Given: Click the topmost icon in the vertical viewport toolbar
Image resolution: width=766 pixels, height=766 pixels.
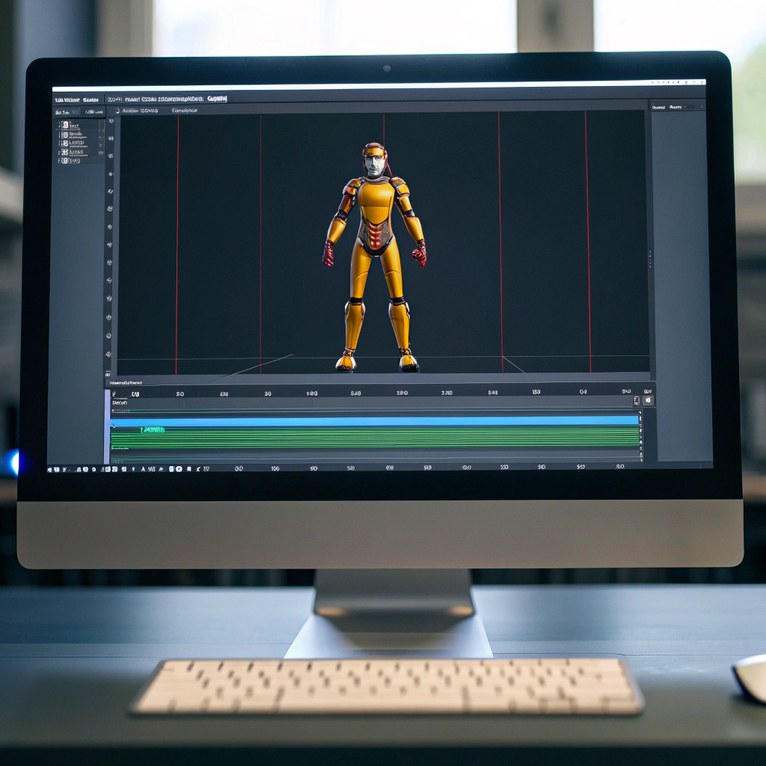Looking at the screenshot, I should [x=111, y=121].
